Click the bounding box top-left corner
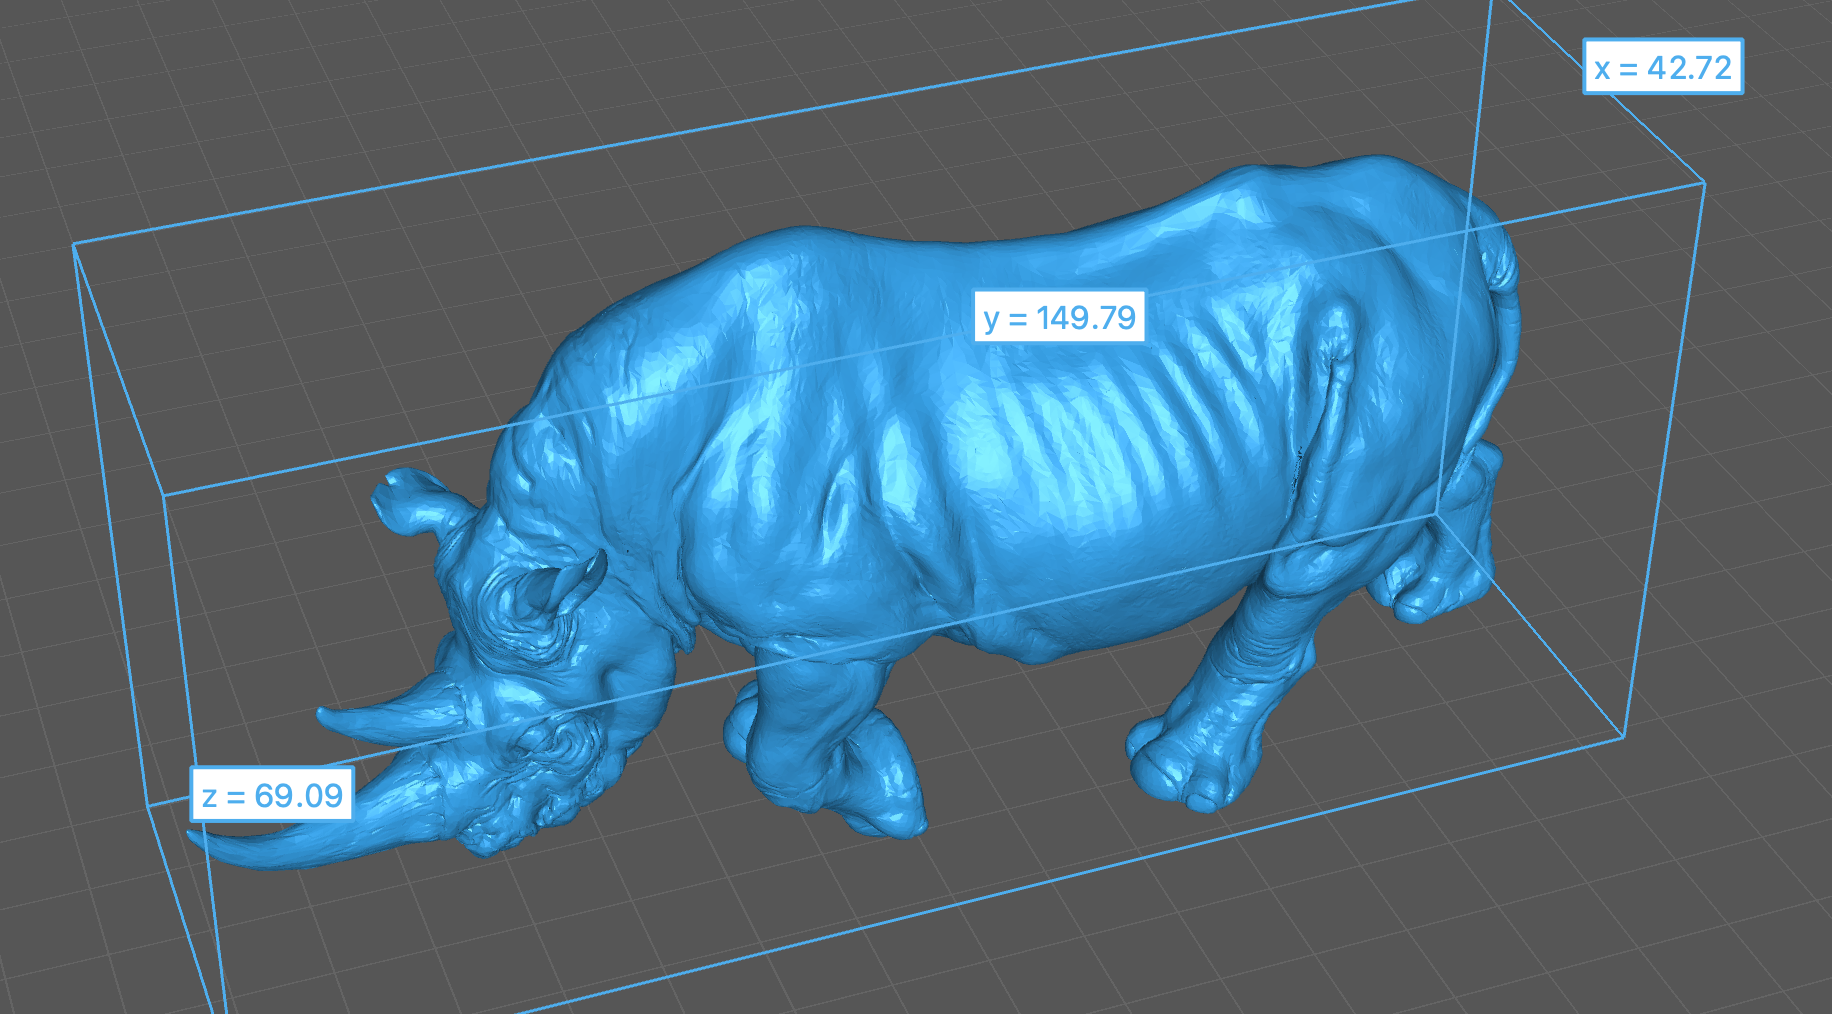Screen dimensions: 1832x1014 (x=74, y=244)
